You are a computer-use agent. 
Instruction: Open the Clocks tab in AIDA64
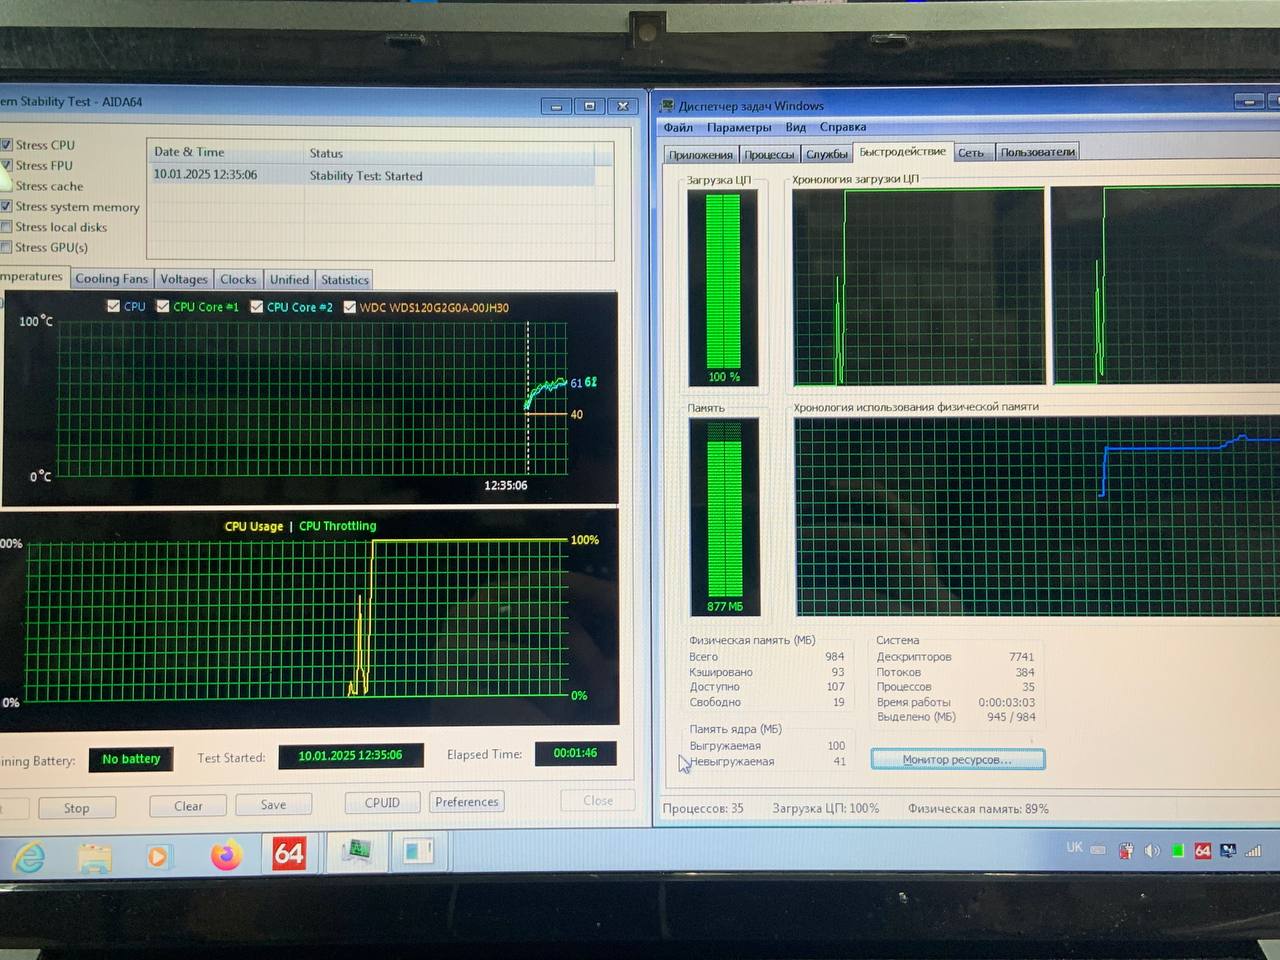(x=238, y=279)
